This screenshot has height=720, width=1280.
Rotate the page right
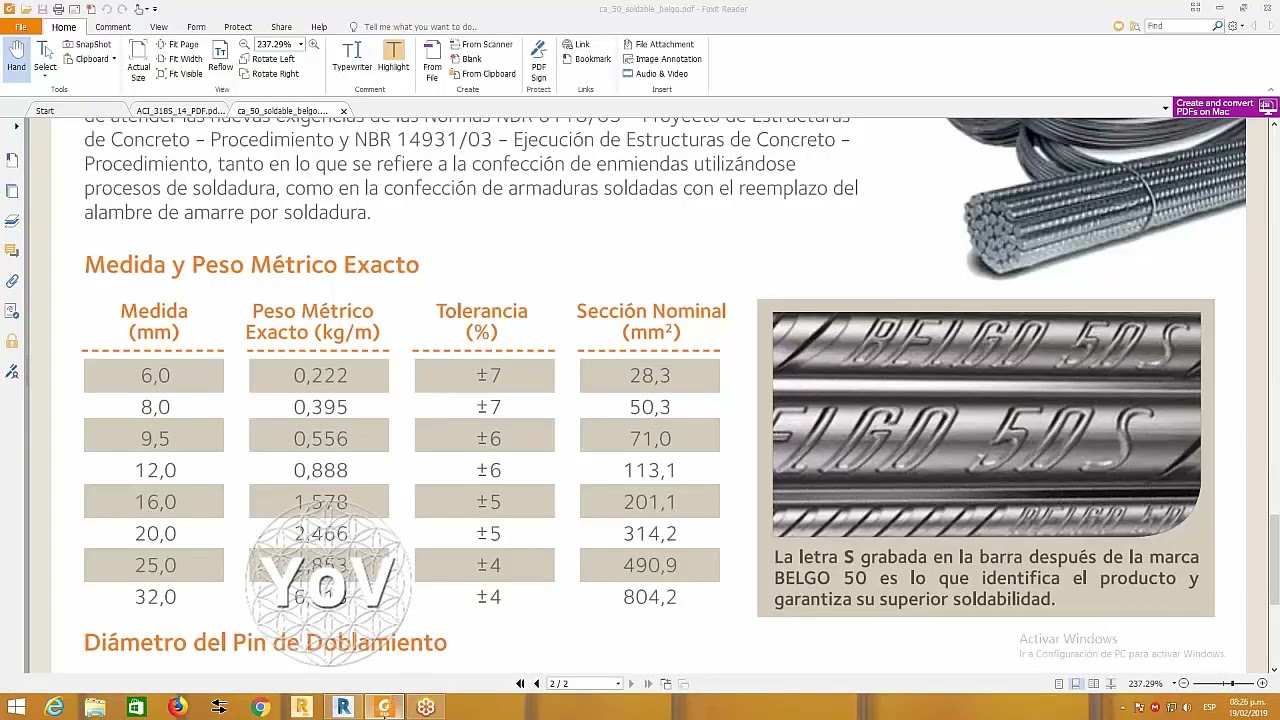tap(268, 74)
